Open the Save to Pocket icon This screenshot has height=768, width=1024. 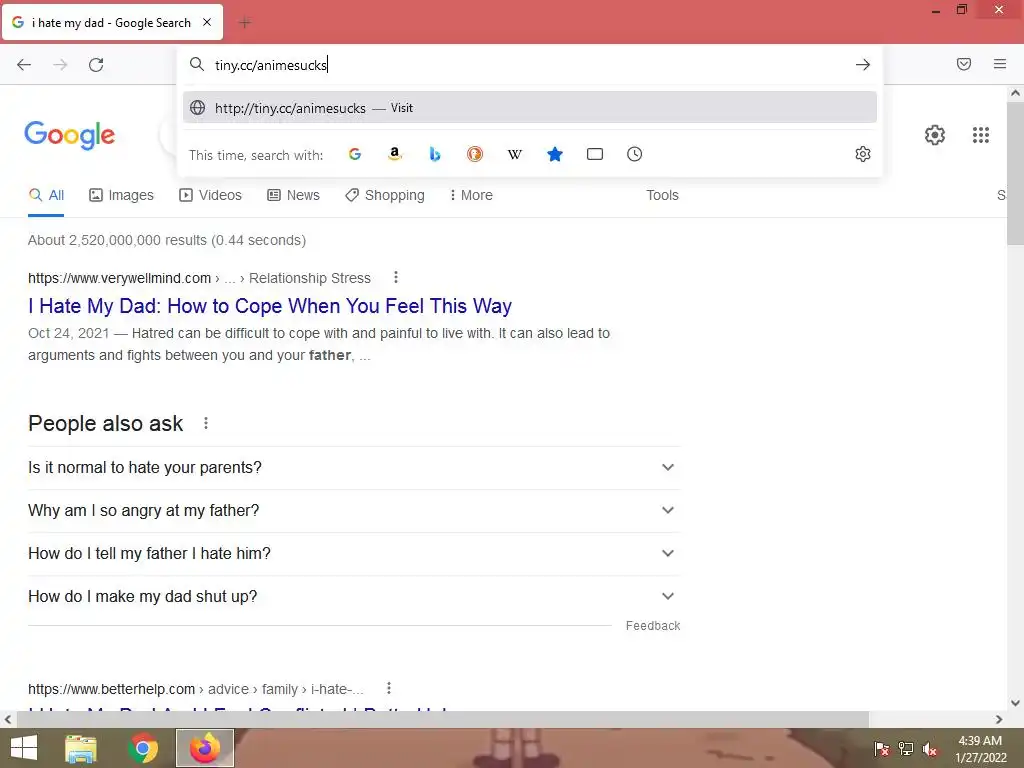pos(964,64)
